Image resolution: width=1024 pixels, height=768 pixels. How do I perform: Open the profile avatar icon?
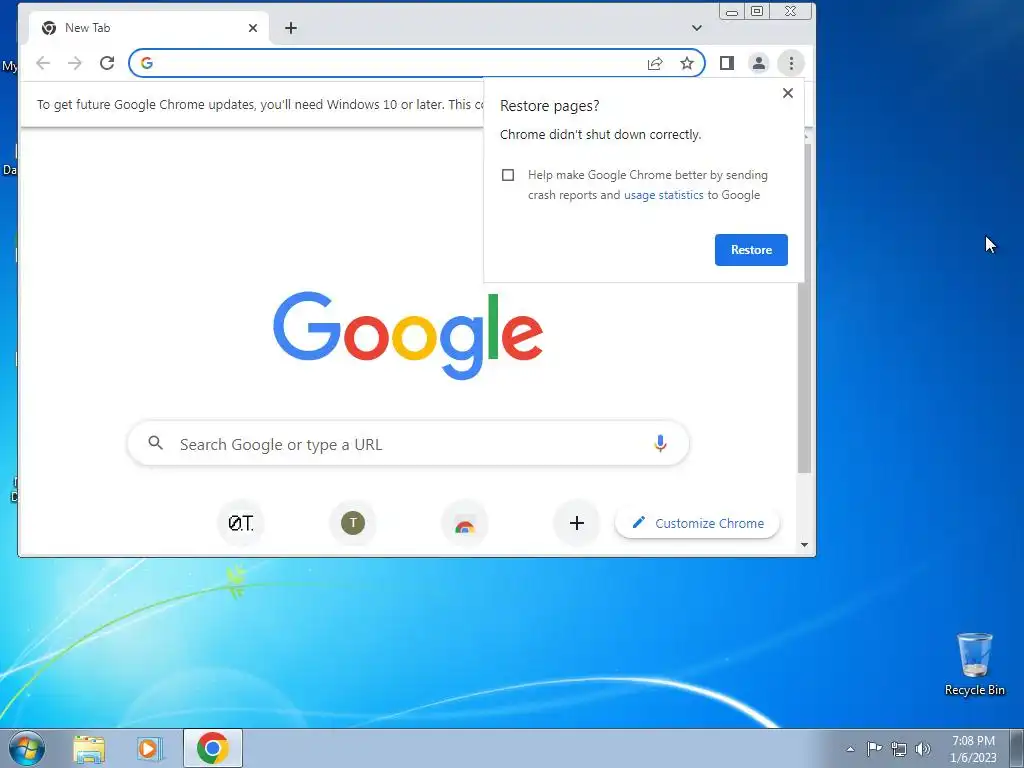pos(759,63)
